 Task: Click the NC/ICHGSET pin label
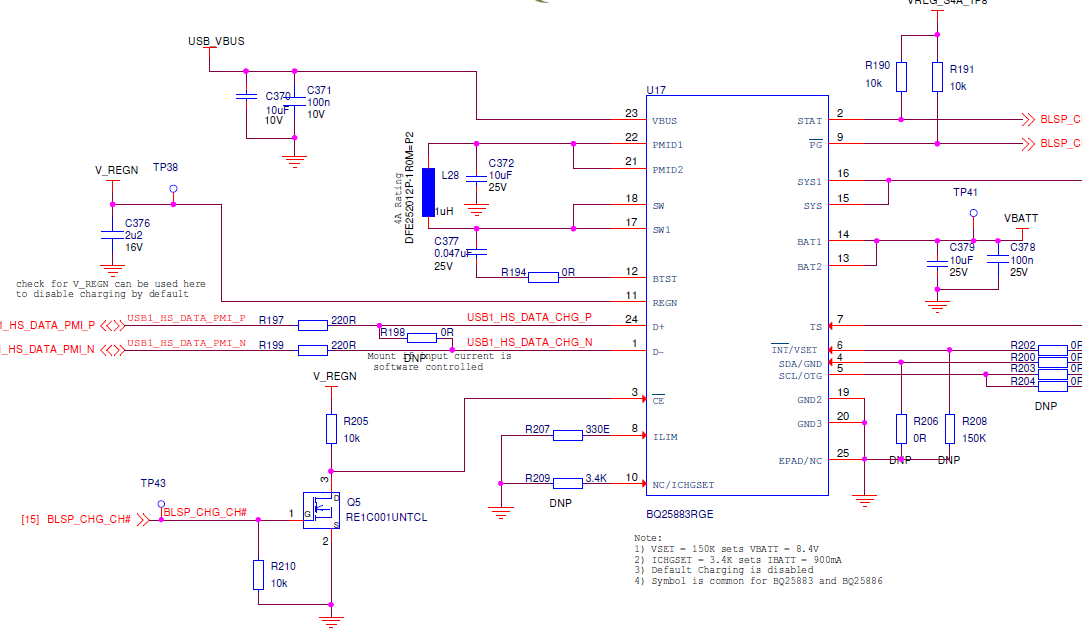[x=683, y=485]
